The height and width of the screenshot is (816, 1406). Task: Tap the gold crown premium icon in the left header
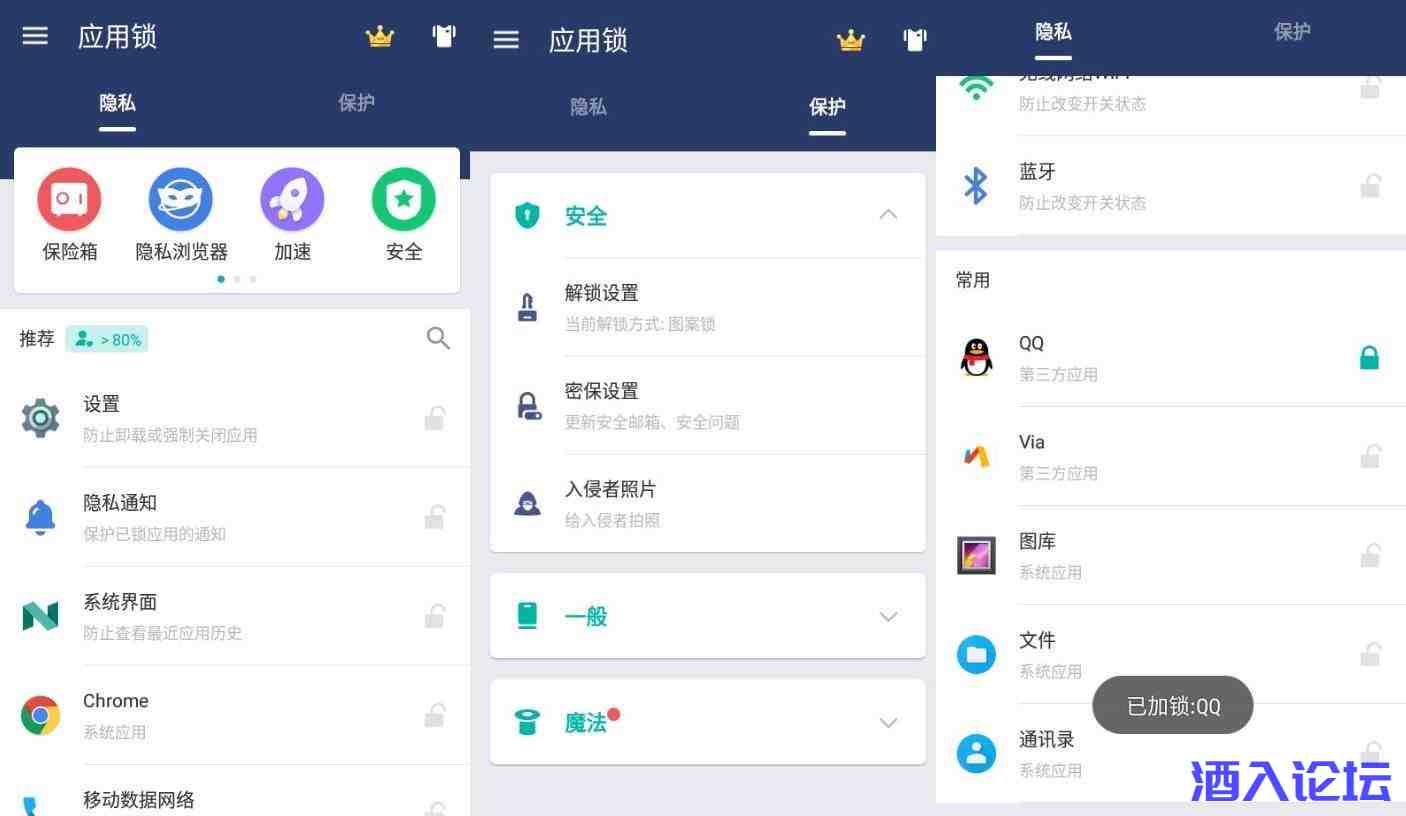(380, 37)
